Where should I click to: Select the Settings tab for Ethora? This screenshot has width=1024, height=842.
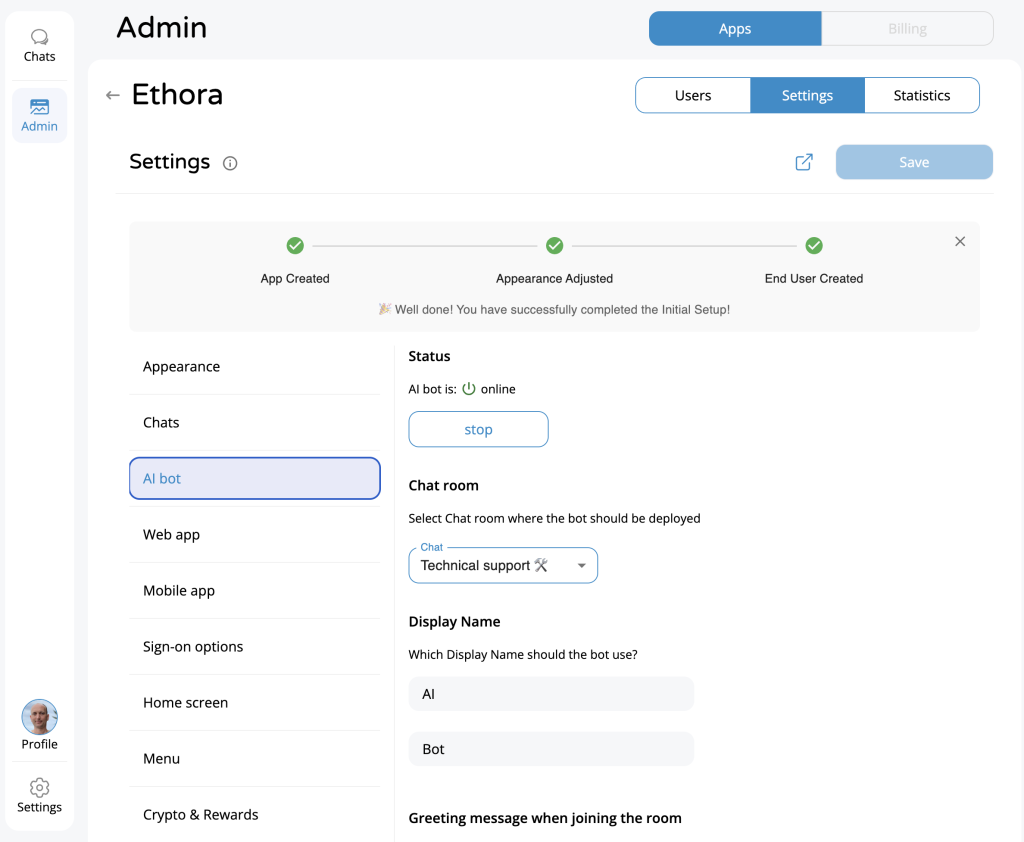807,95
